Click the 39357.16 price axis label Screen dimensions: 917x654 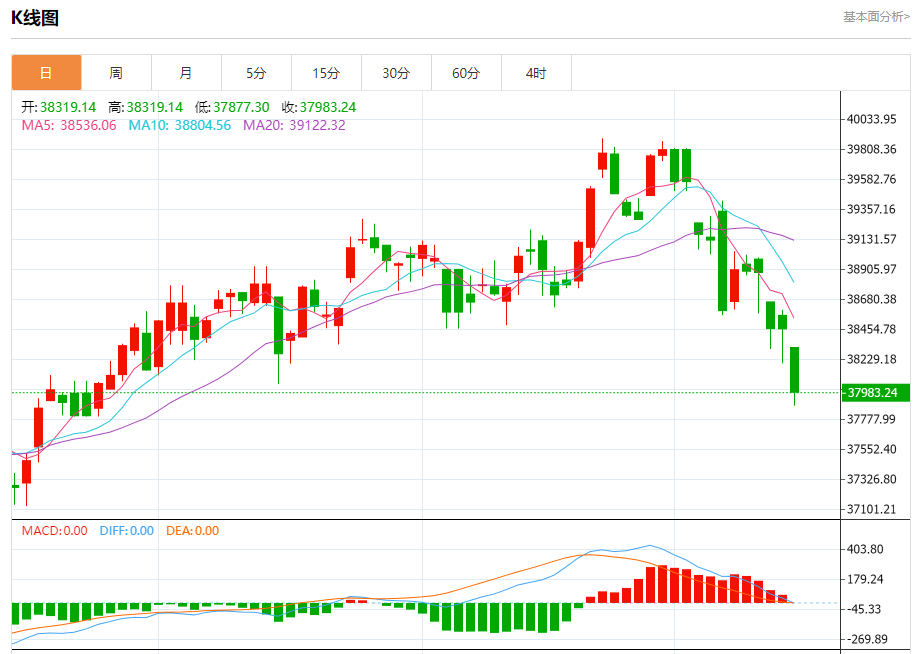(x=871, y=209)
